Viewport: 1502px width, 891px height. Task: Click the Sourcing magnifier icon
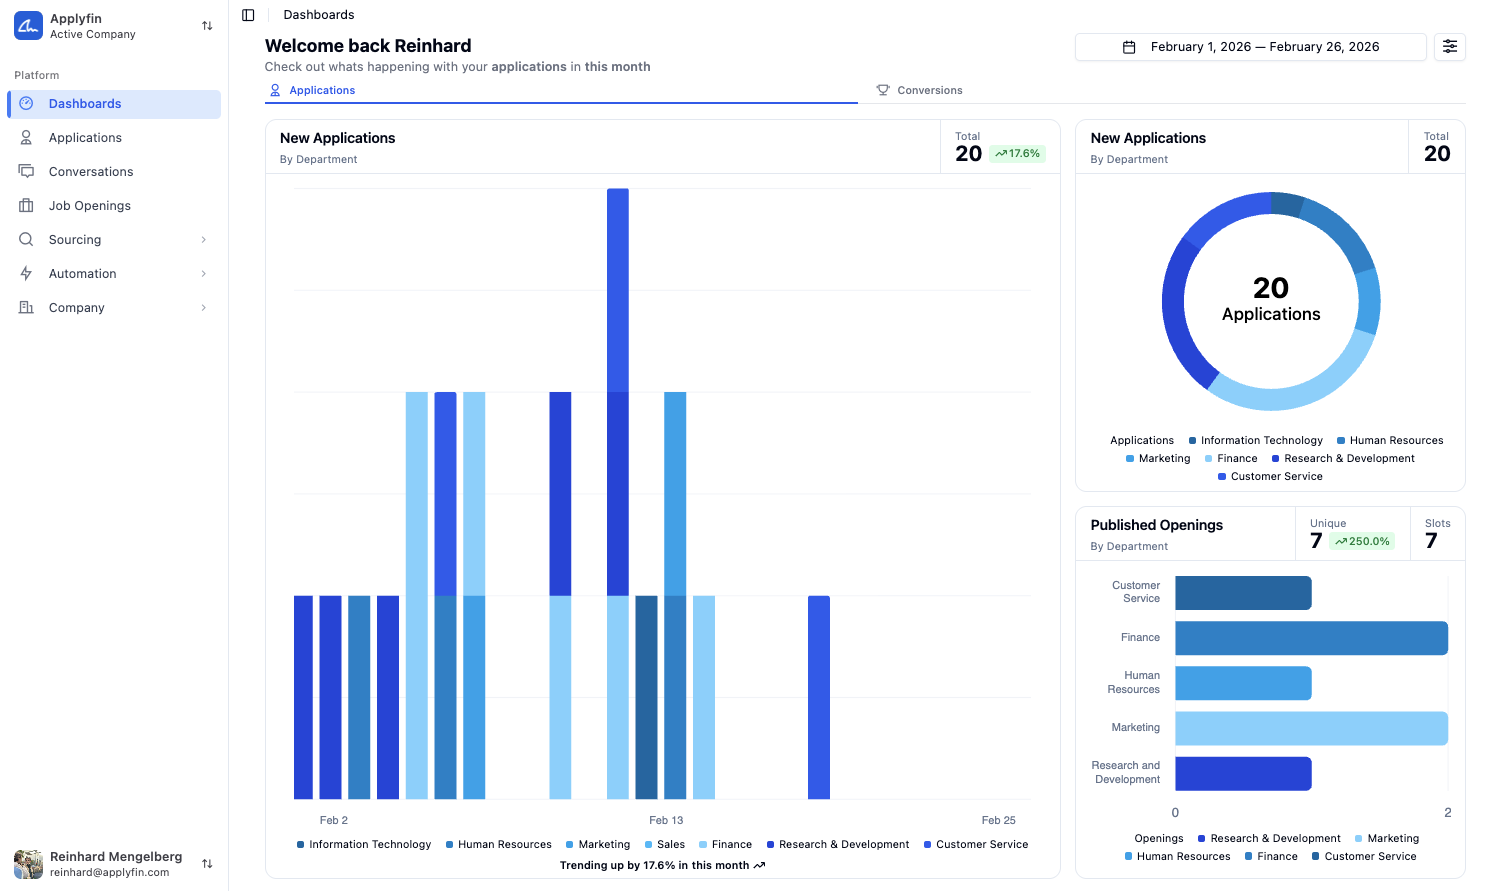click(x=27, y=240)
